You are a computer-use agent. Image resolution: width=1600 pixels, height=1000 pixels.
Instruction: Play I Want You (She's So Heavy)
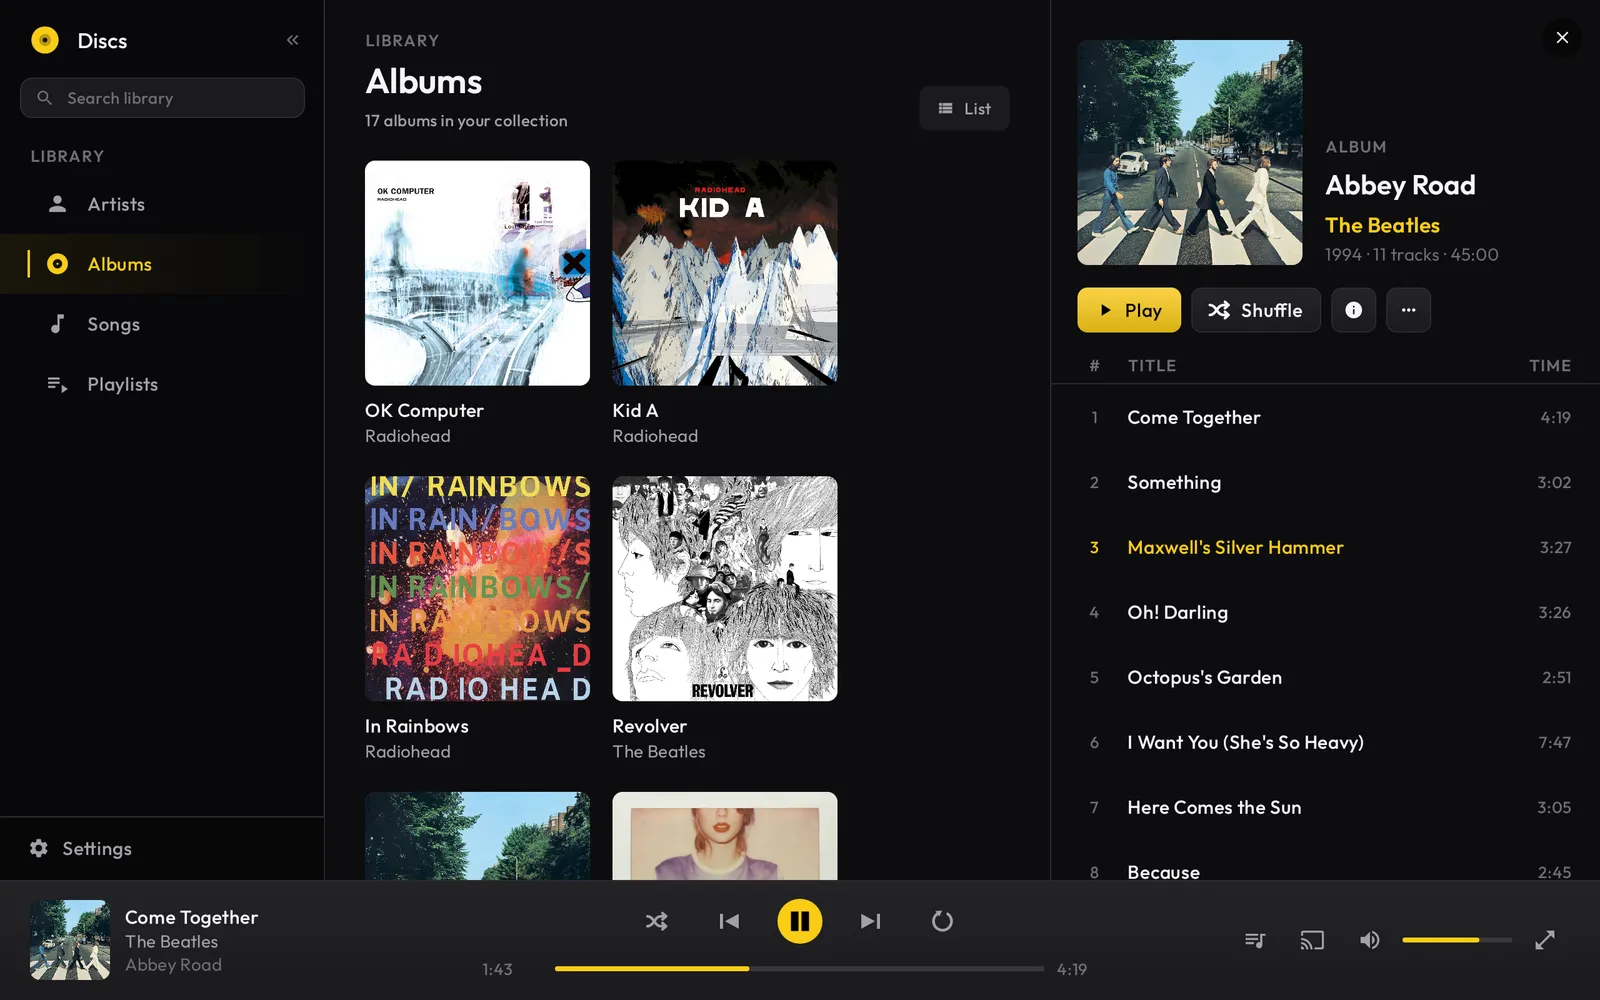click(x=1325, y=742)
